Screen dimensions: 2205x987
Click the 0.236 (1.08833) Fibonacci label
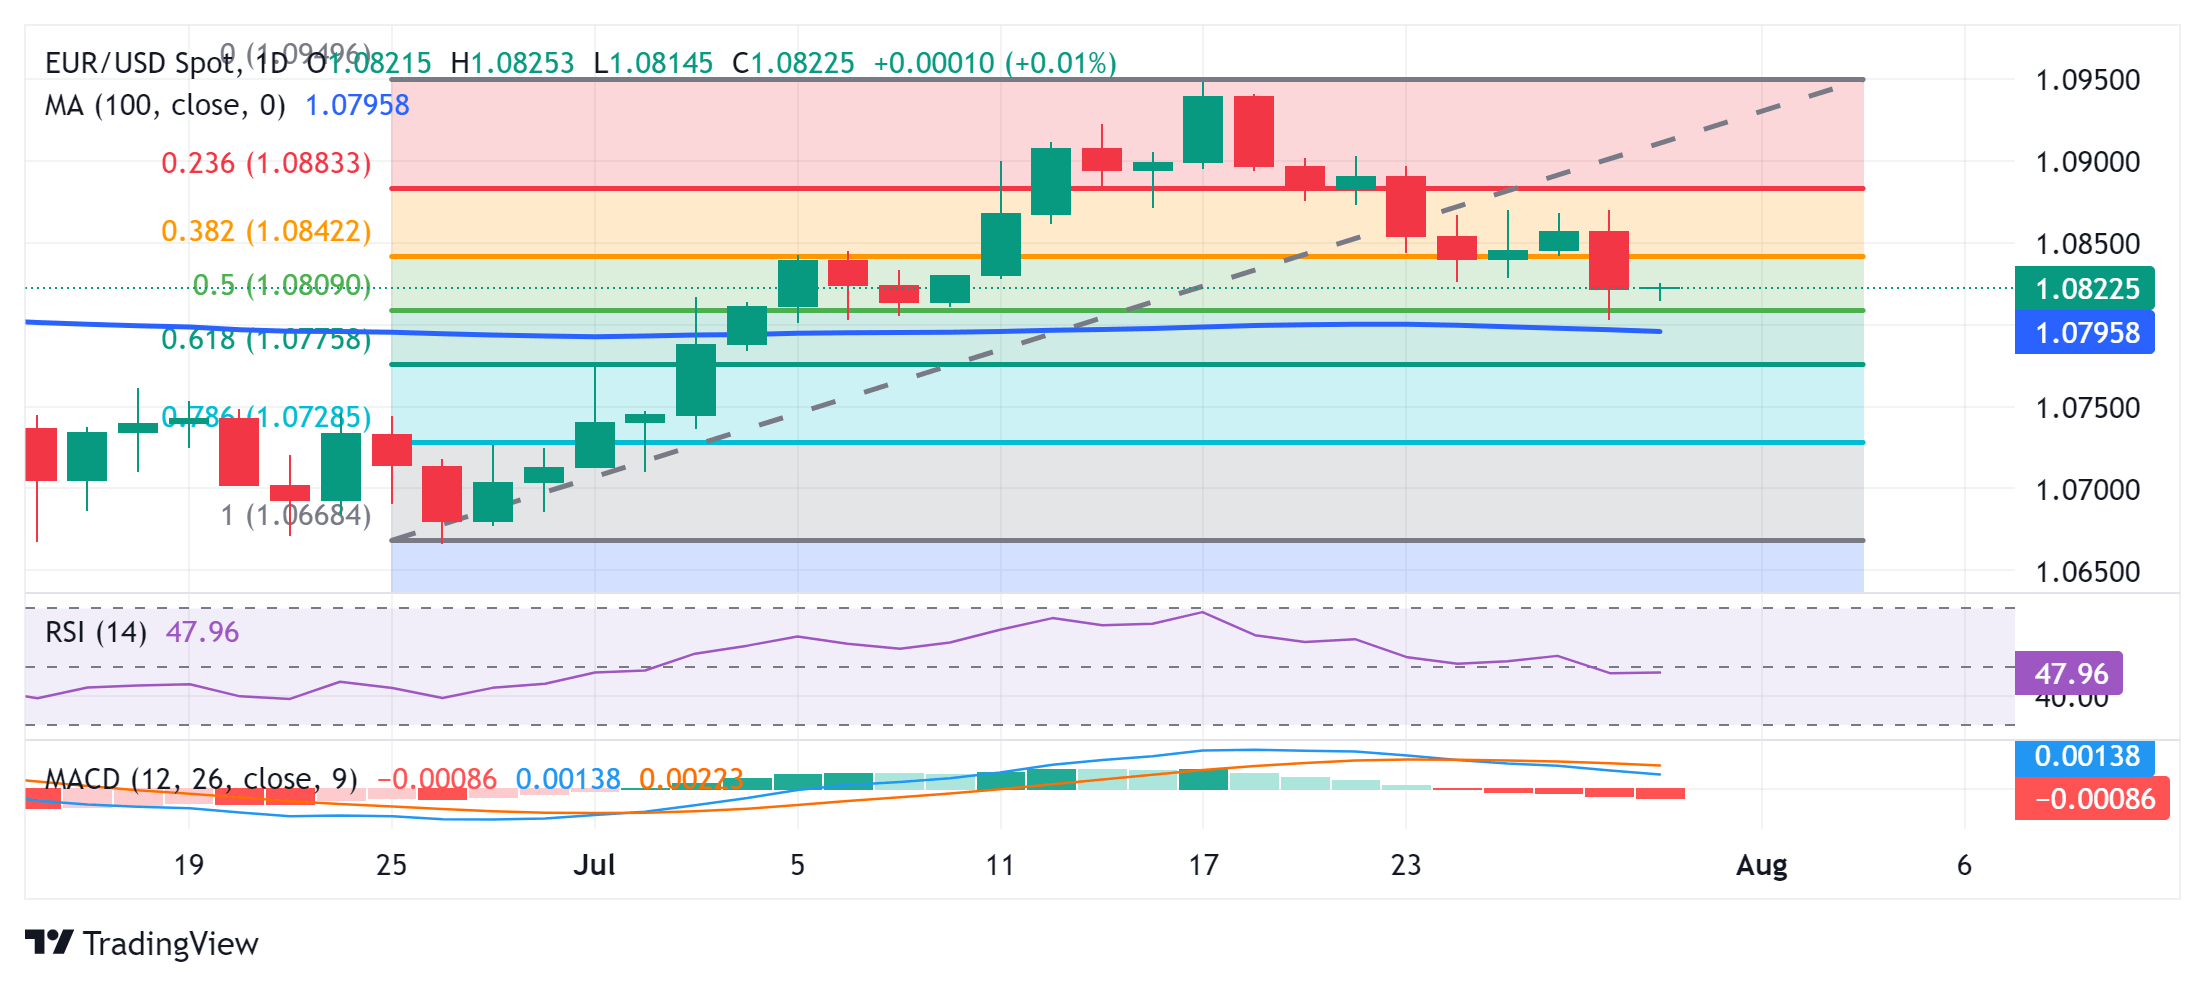coord(266,163)
